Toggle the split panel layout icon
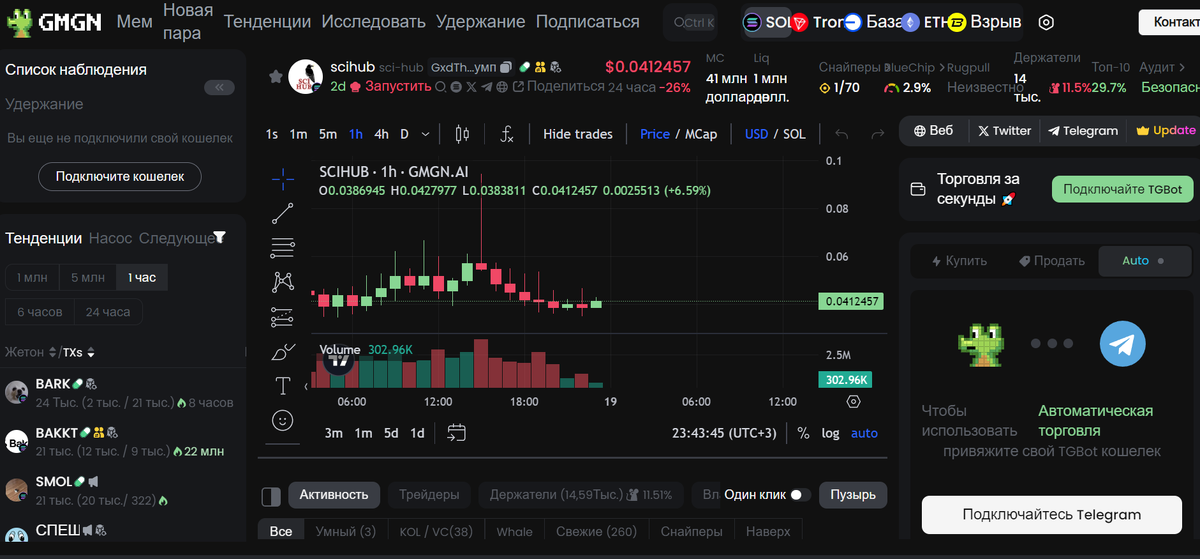The height and width of the screenshot is (559, 1200). tap(271, 496)
